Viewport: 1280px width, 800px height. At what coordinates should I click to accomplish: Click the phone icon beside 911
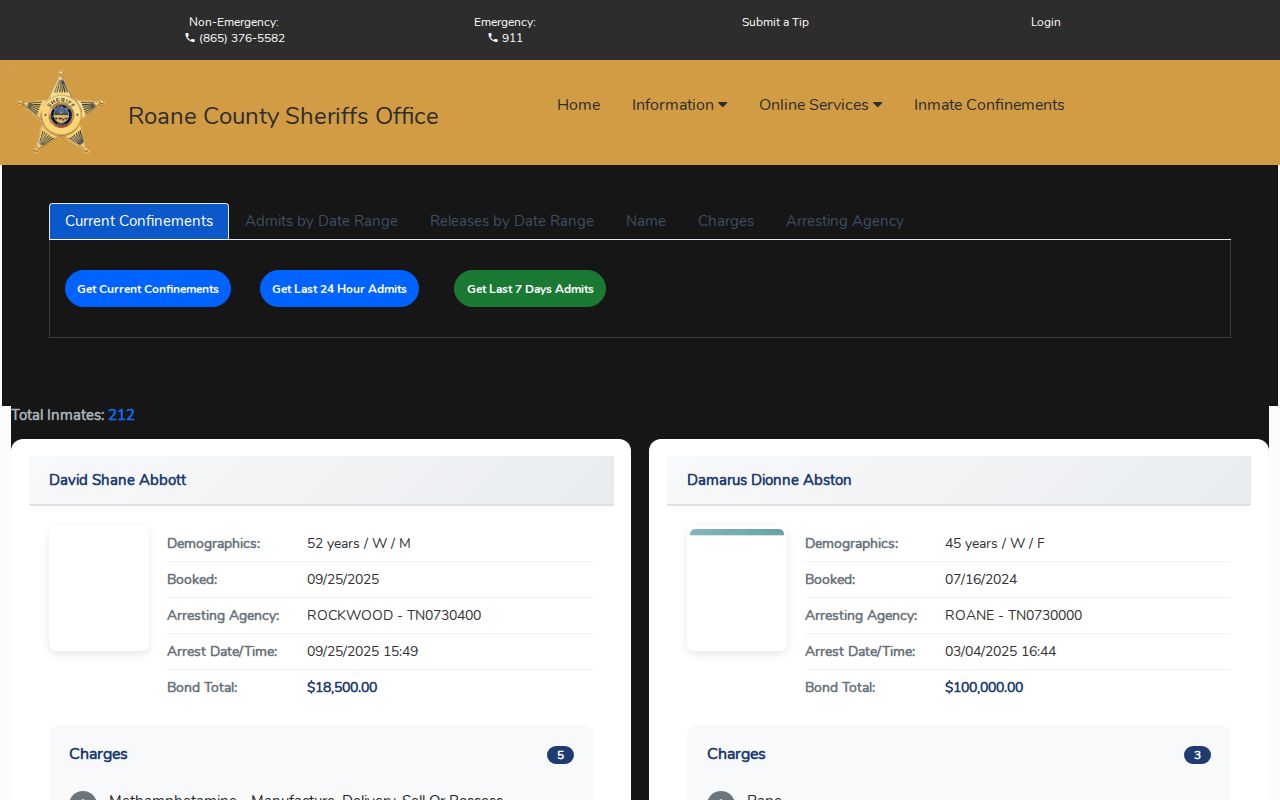click(x=493, y=38)
